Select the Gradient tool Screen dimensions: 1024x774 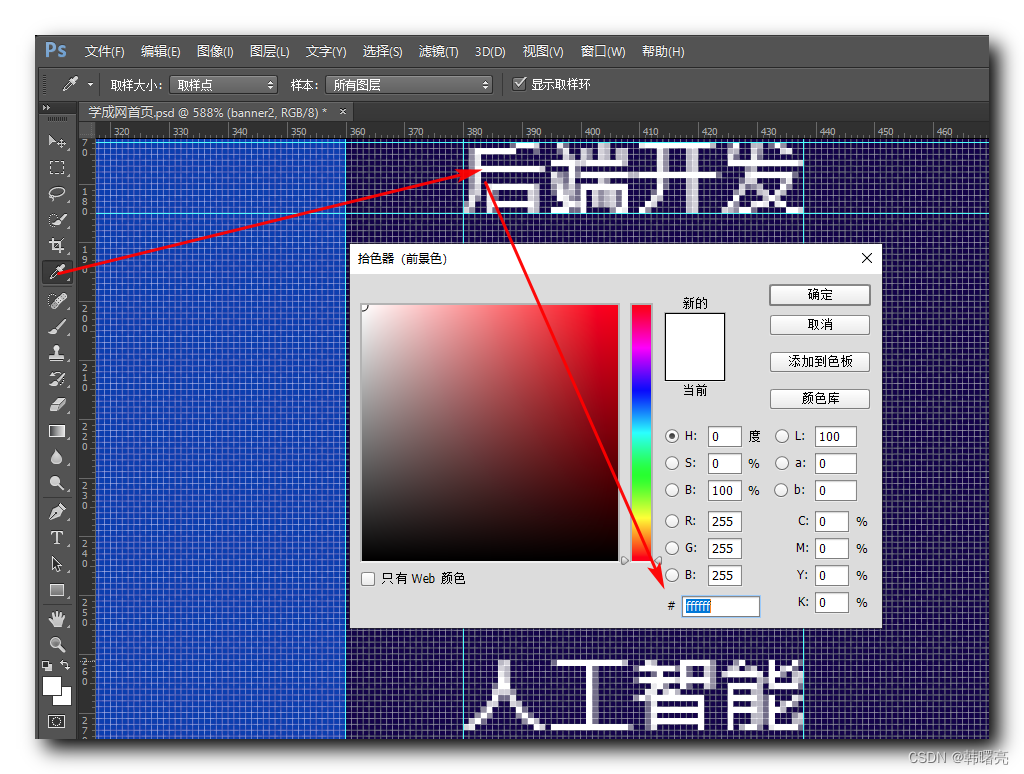(57, 432)
